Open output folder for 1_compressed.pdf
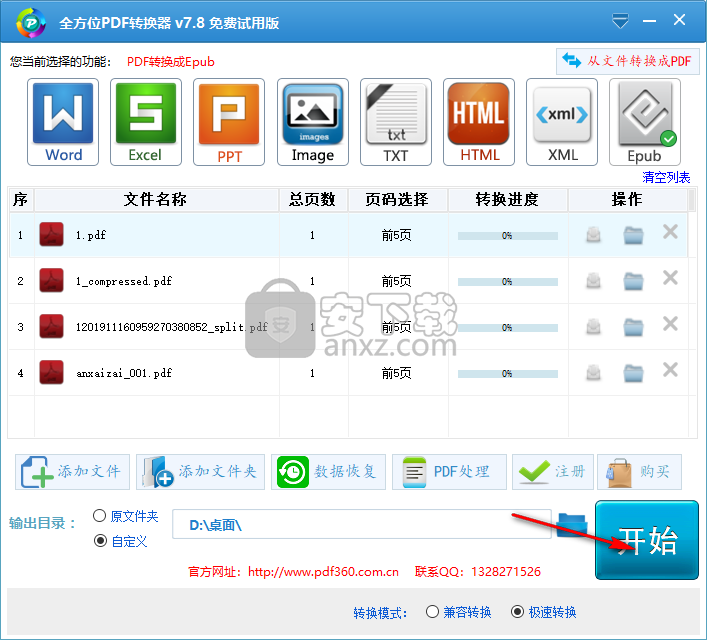The height and width of the screenshot is (640, 707). 634,281
